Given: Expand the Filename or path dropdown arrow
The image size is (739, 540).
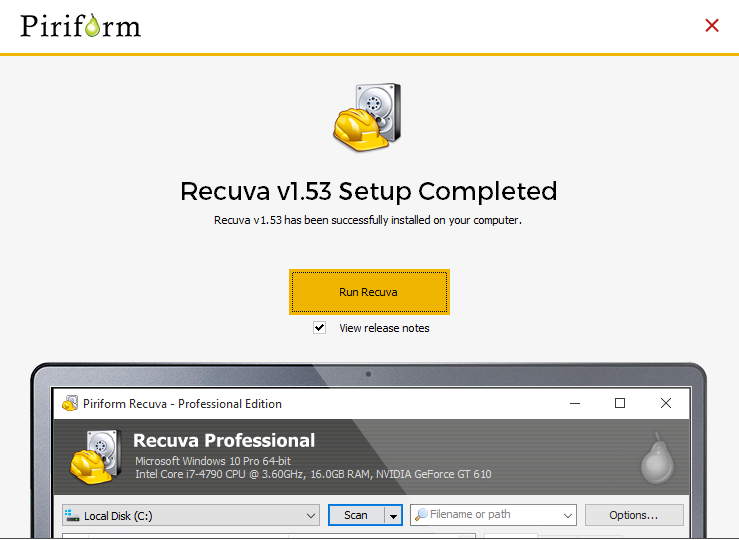Looking at the screenshot, I should (x=568, y=515).
